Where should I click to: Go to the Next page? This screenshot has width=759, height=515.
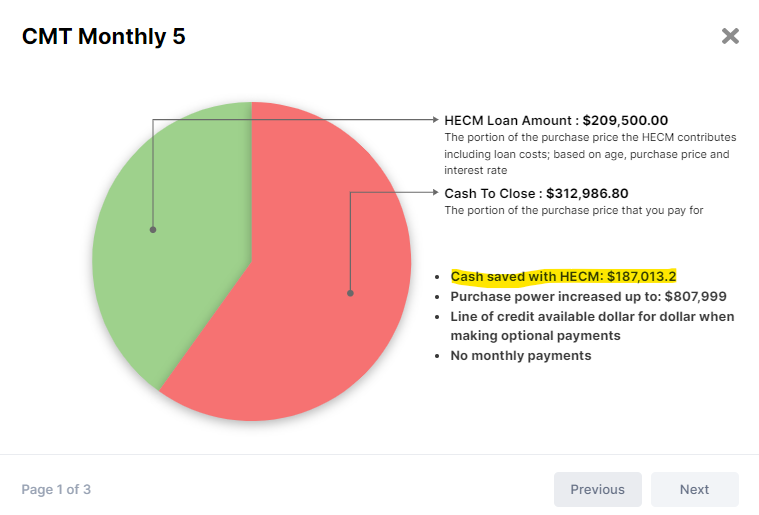(695, 489)
